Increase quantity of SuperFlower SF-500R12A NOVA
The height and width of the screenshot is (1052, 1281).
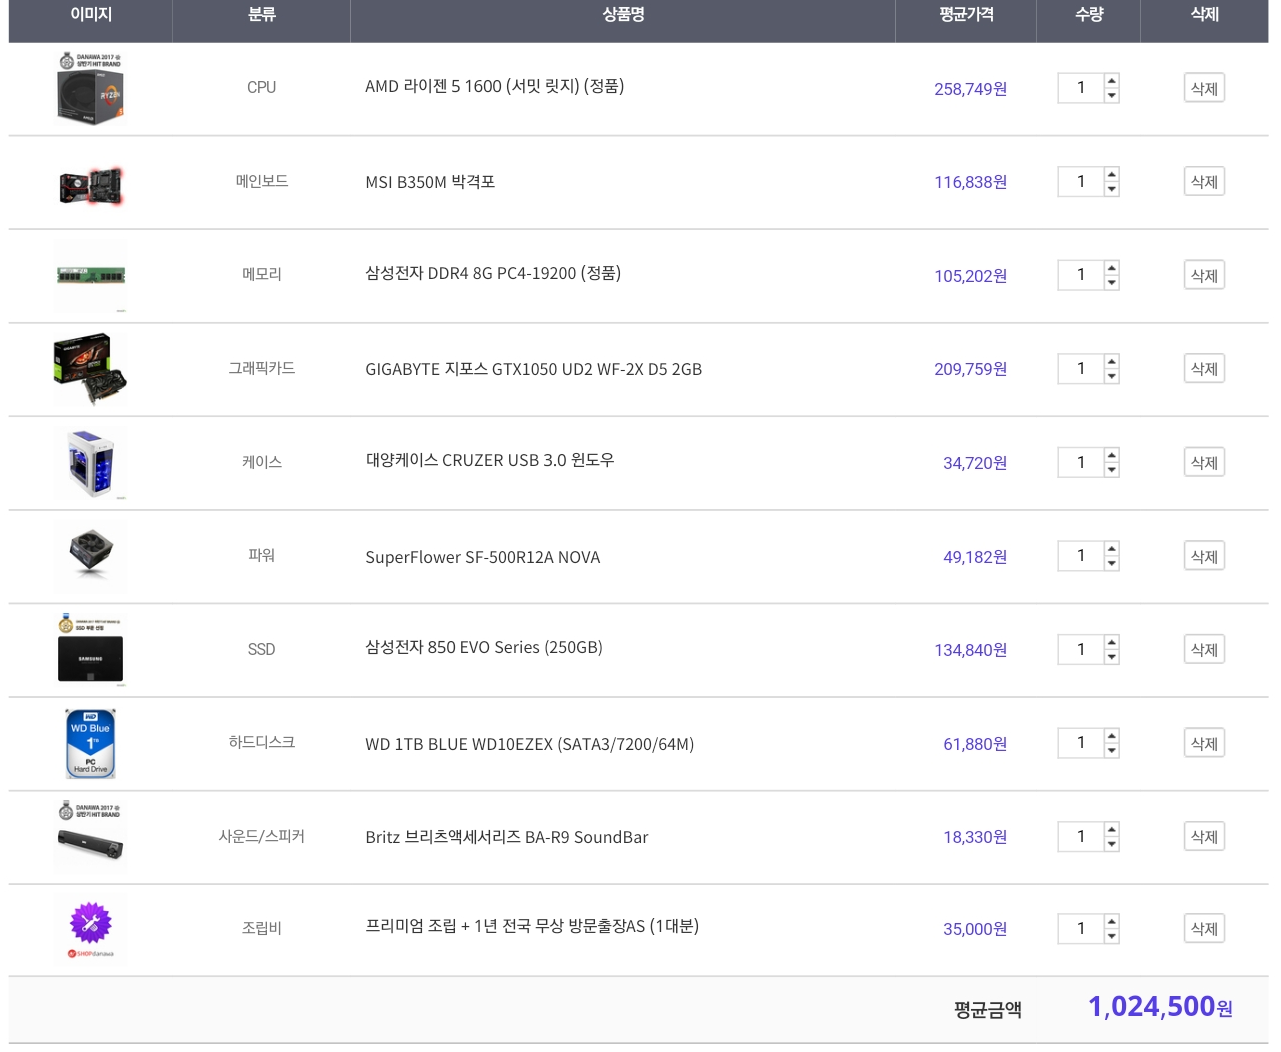[1111, 548]
